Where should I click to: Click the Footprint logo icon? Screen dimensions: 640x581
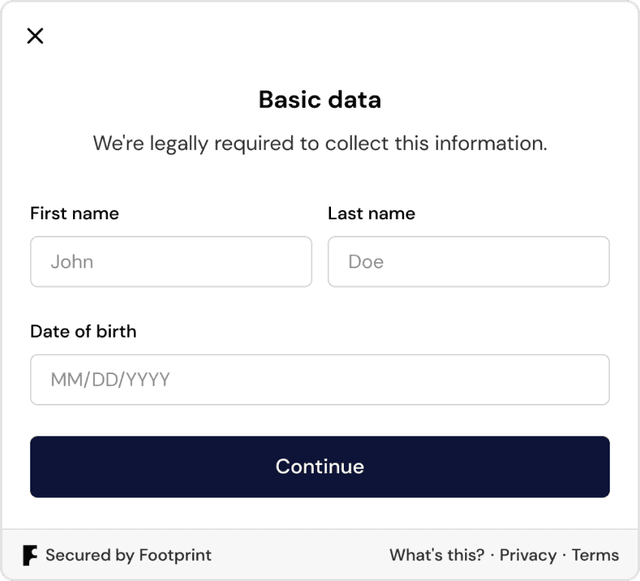click(30, 555)
